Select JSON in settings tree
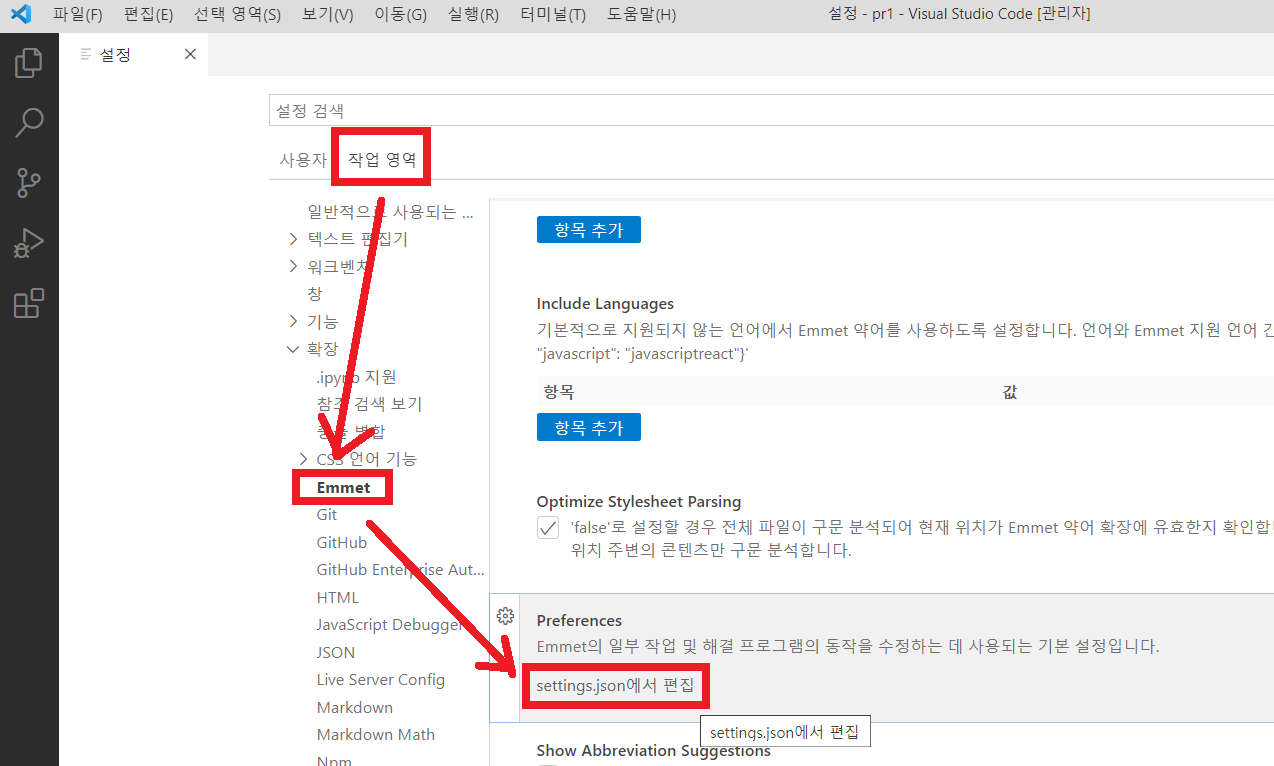The height and width of the screenshot is (766, 1274). 336,652
